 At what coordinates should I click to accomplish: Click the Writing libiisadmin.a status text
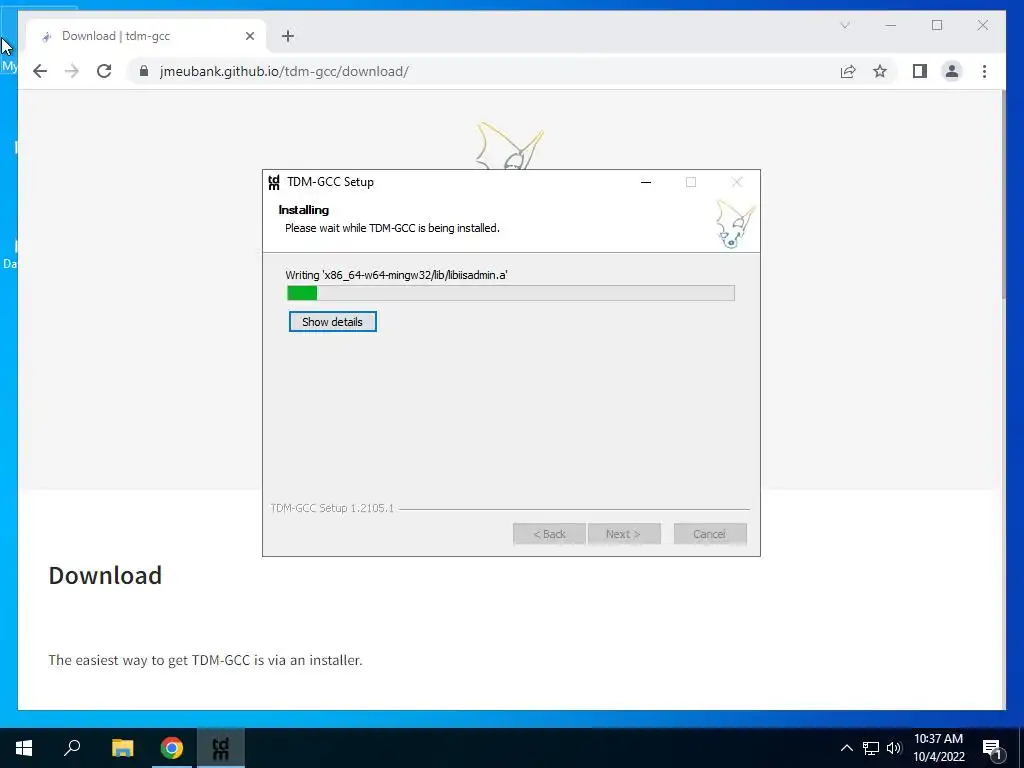click(396, 275)
